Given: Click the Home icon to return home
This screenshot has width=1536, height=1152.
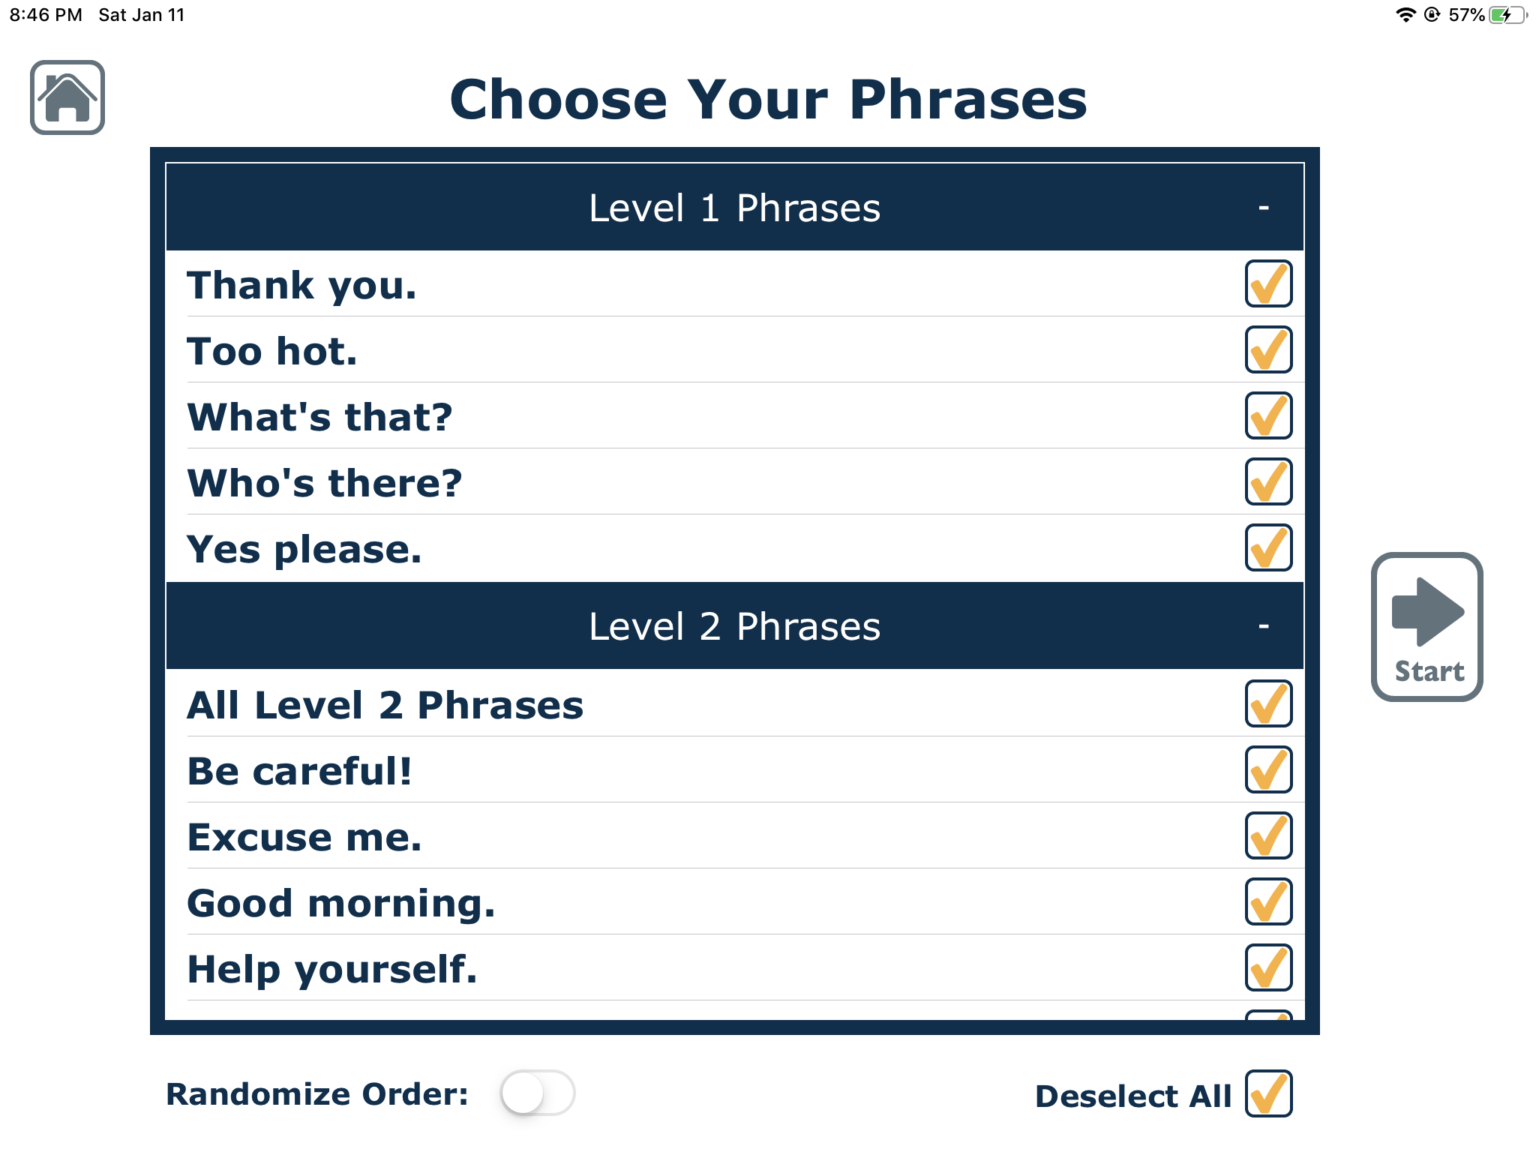Looking at the screenshot, I should pos(67,96).
